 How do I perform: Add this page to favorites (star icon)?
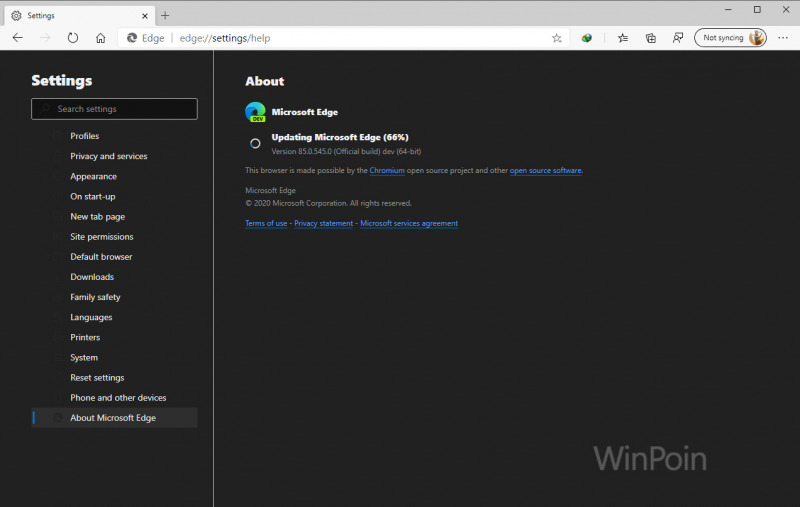tap(557, 38)
